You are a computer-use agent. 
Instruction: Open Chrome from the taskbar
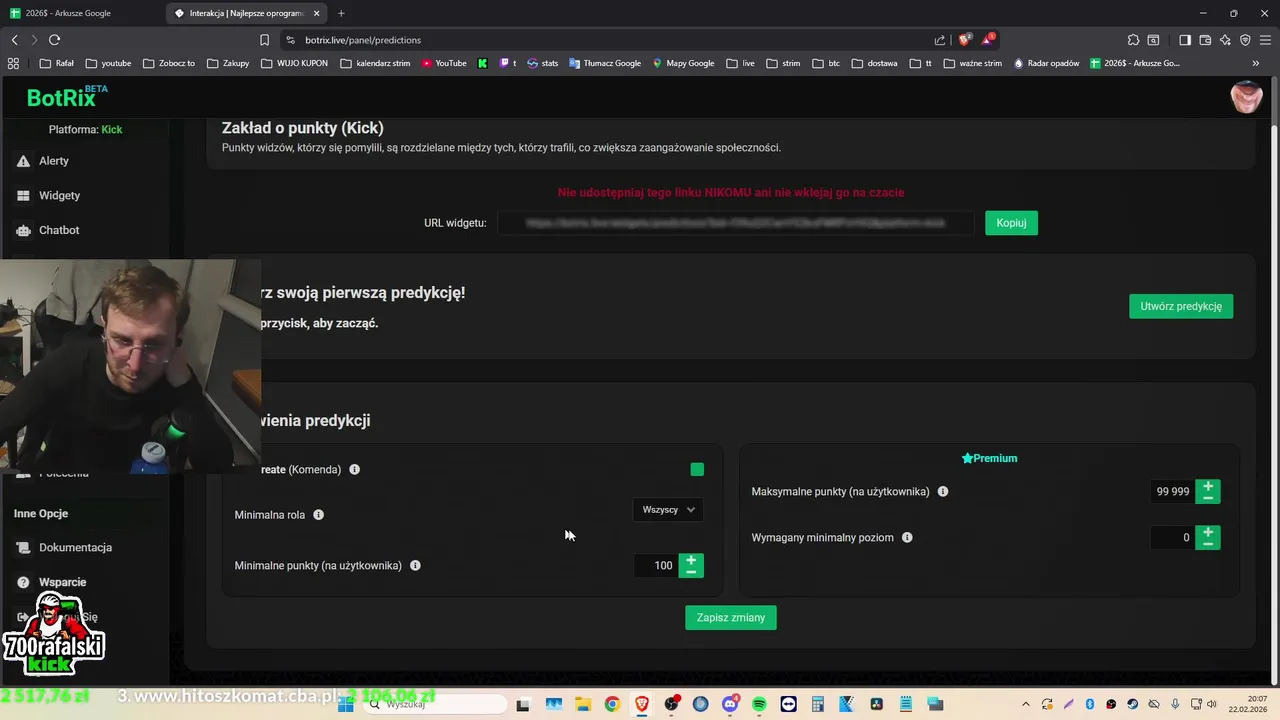click(612, 704)
